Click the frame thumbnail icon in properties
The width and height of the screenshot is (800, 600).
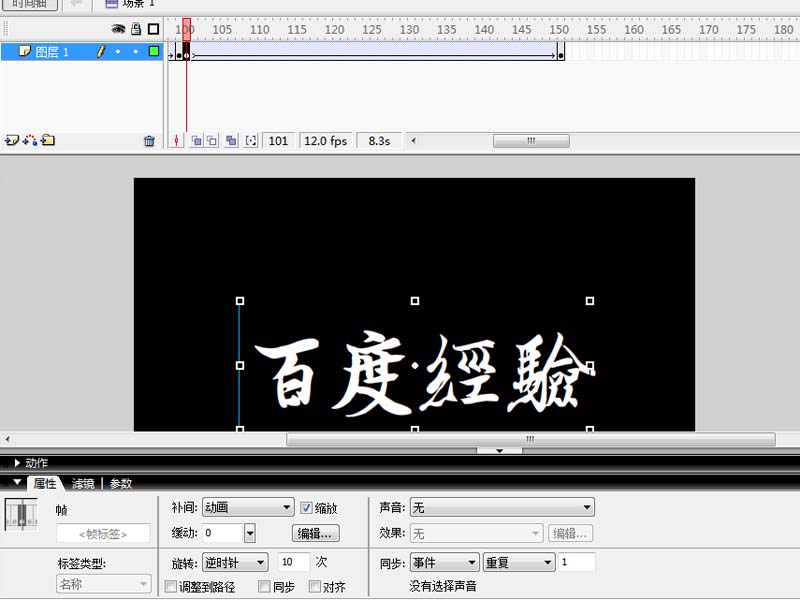click(x=21, y=515)
